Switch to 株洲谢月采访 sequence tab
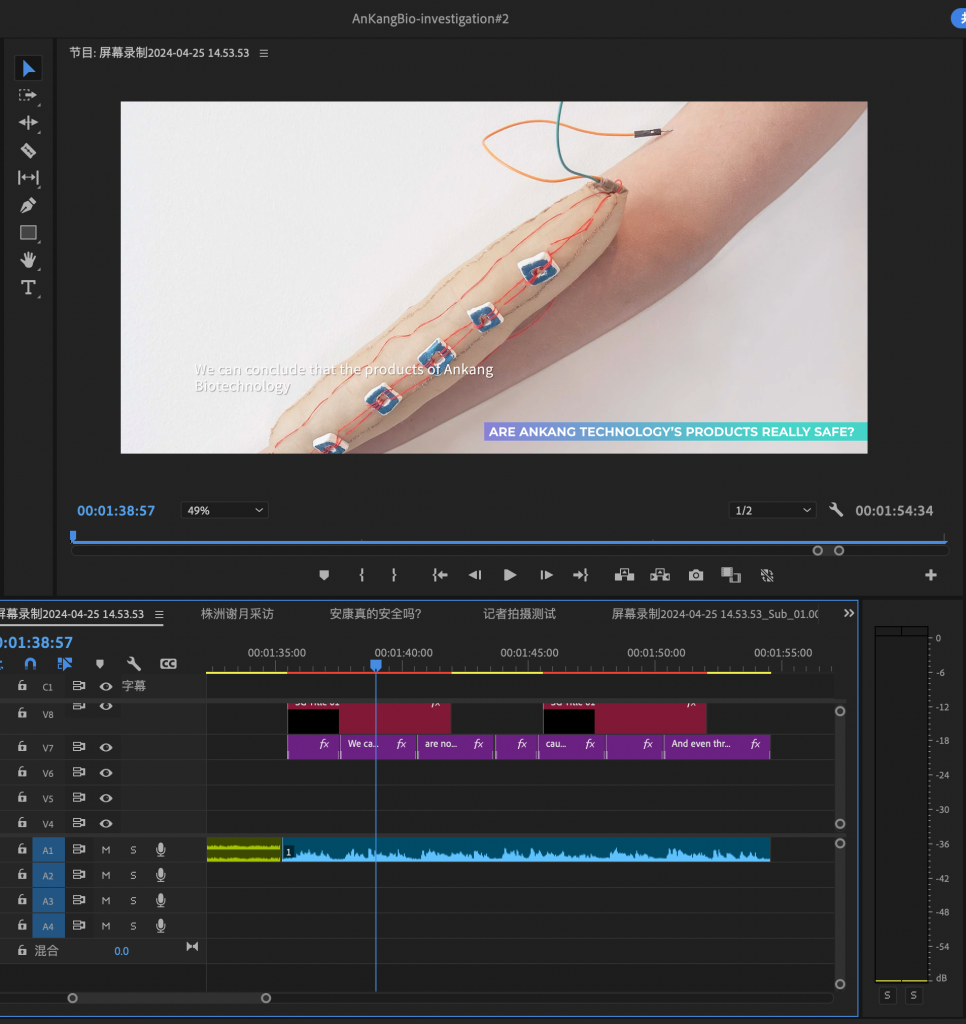Screen dimensions: 966x1024 tap(237, 614)
